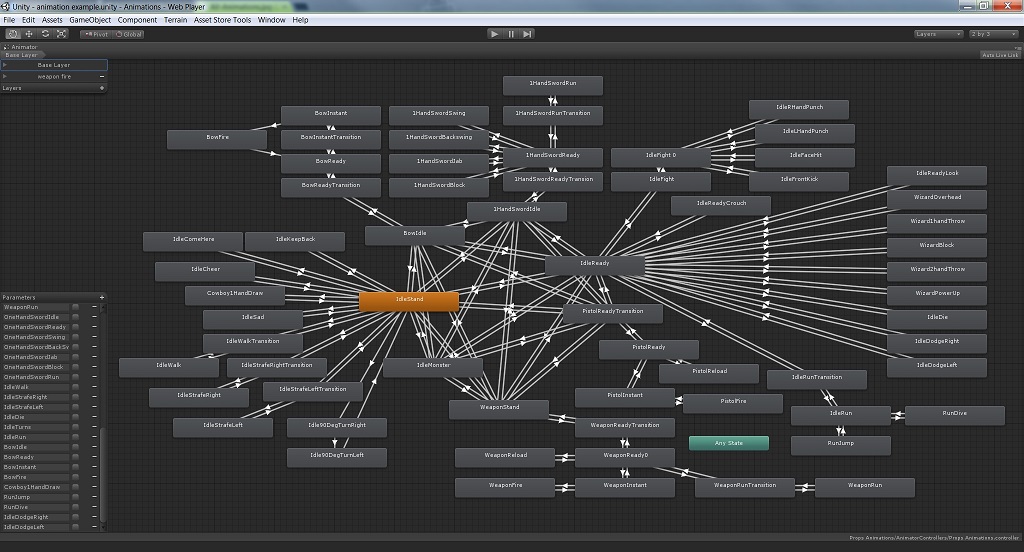Select the Scale transform tool
Image resolution: width=1024 pixels, height=552 pixels.
(x=61, y=34)
